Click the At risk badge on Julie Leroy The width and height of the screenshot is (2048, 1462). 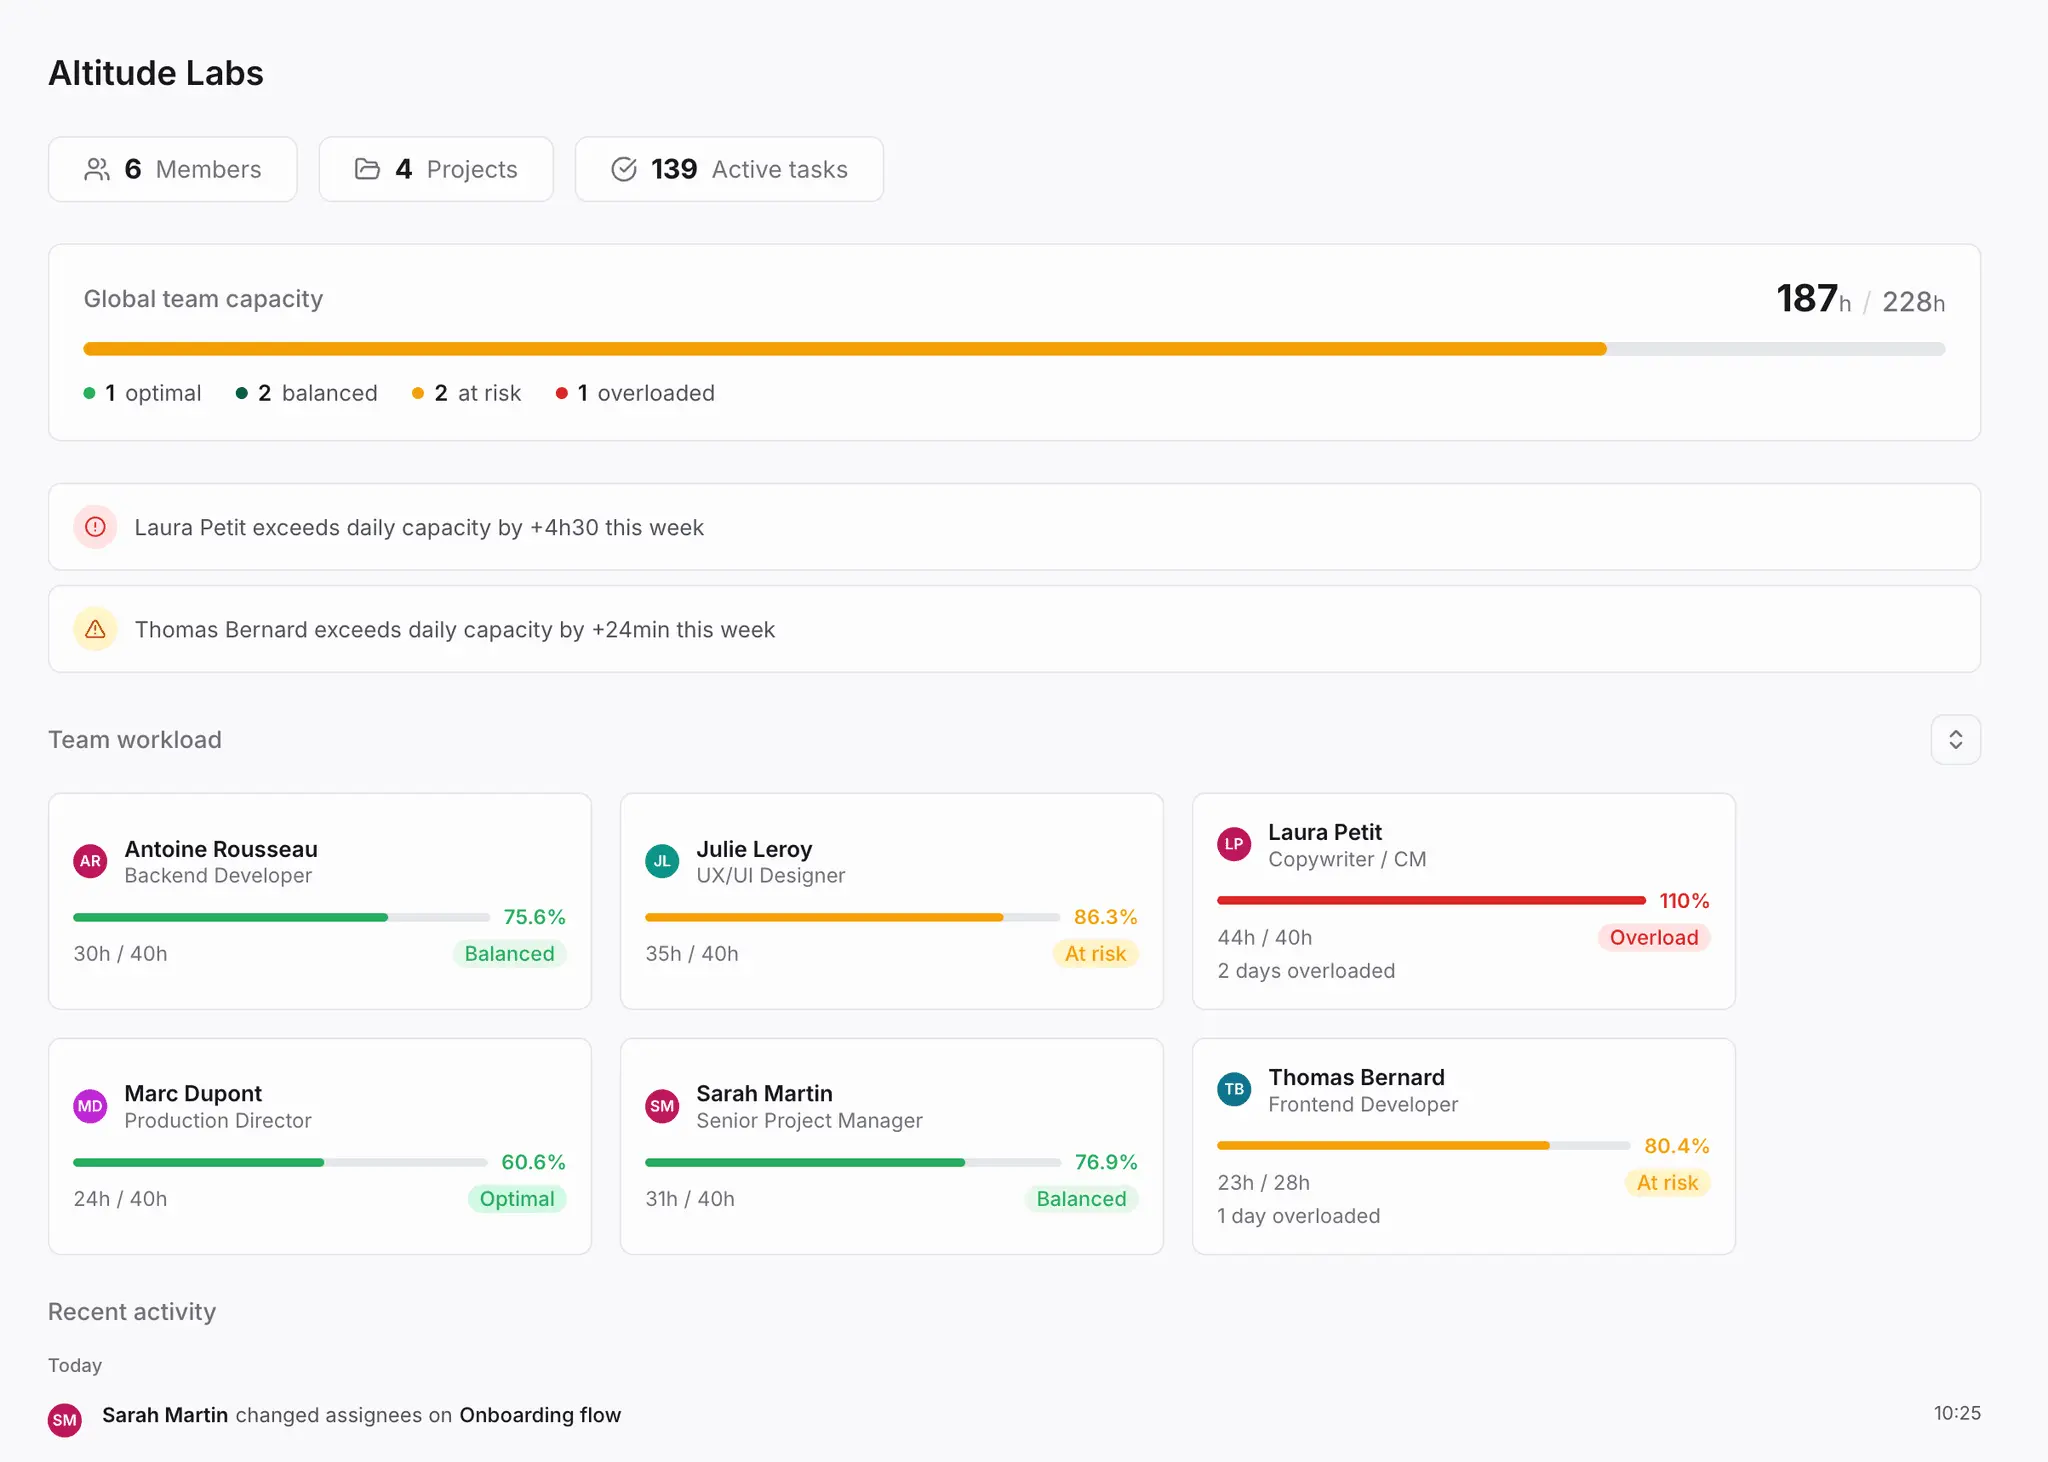[x=1095, y=954]
